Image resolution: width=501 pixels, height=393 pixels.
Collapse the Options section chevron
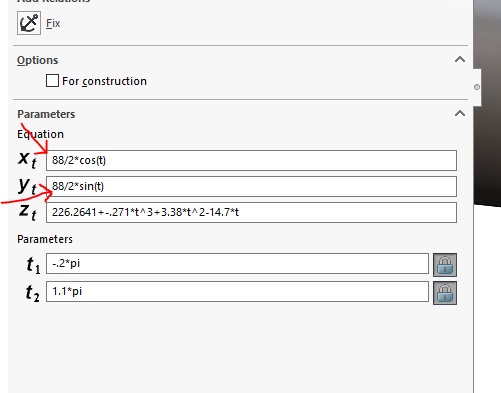pos(460,60)
